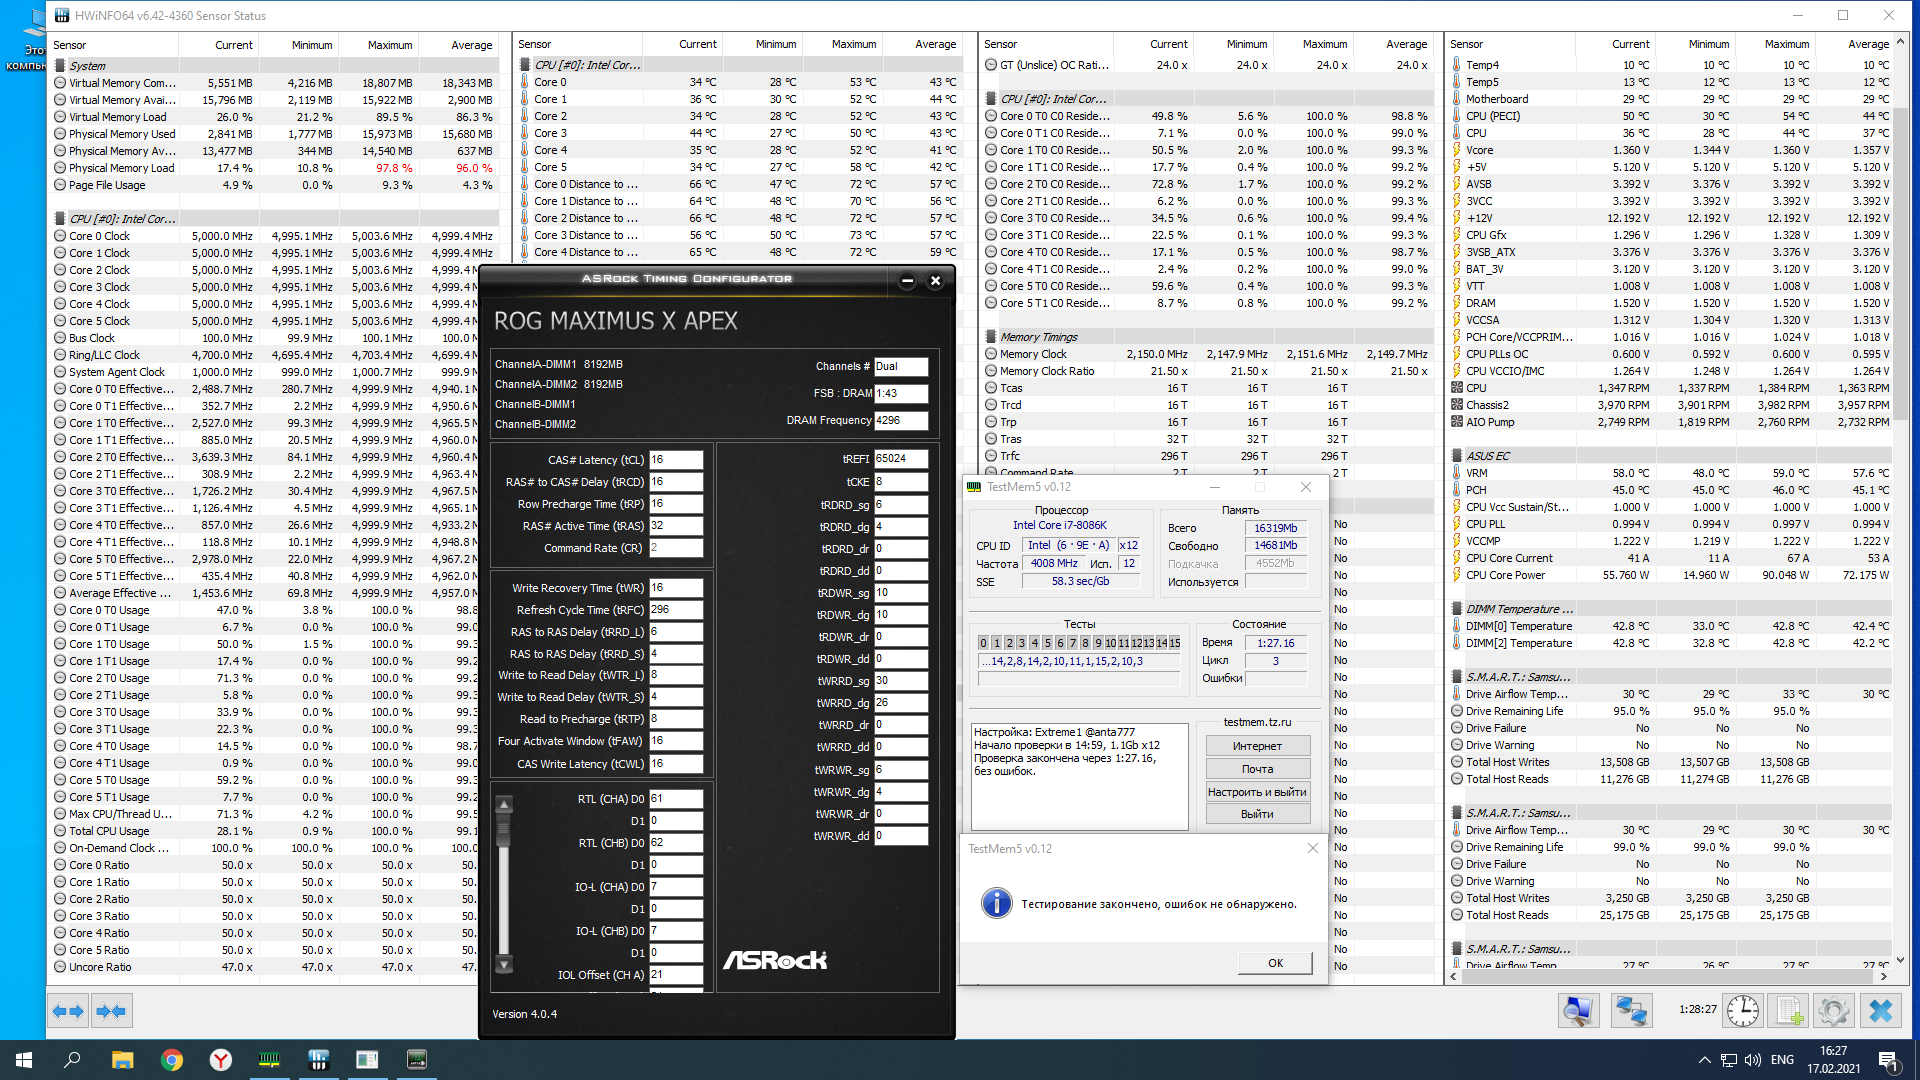Image resolution: width=1920 pixels, height=1080 pixels.
Task: Click the logging icon with the green plus
Action: pyautogui.click(x=1789, y=1011)
